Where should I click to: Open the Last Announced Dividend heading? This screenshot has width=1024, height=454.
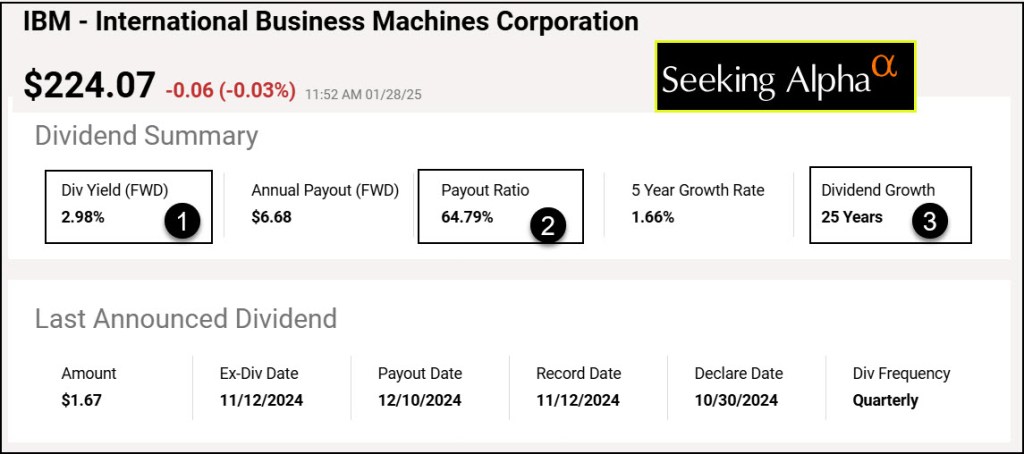pos(185,319)
